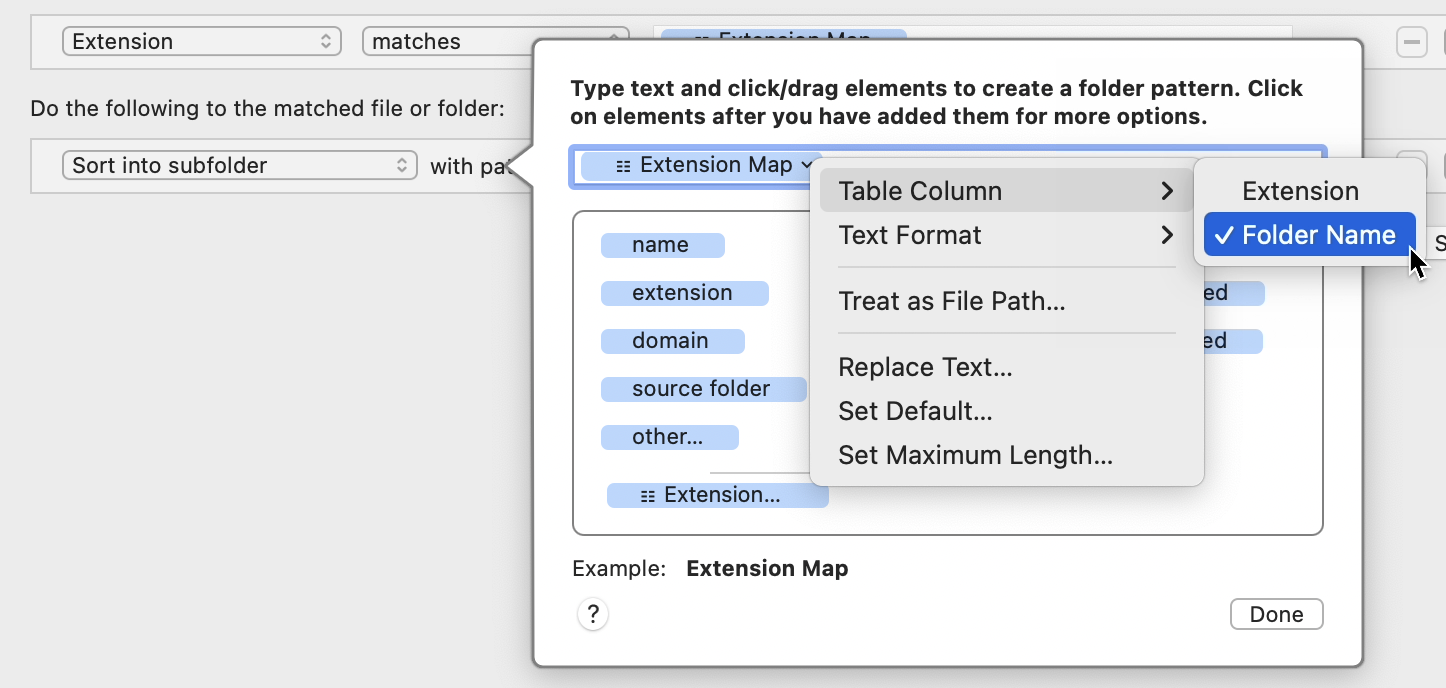
Task: Choose 'Replace Text...' from the menu
Action: 925,367
